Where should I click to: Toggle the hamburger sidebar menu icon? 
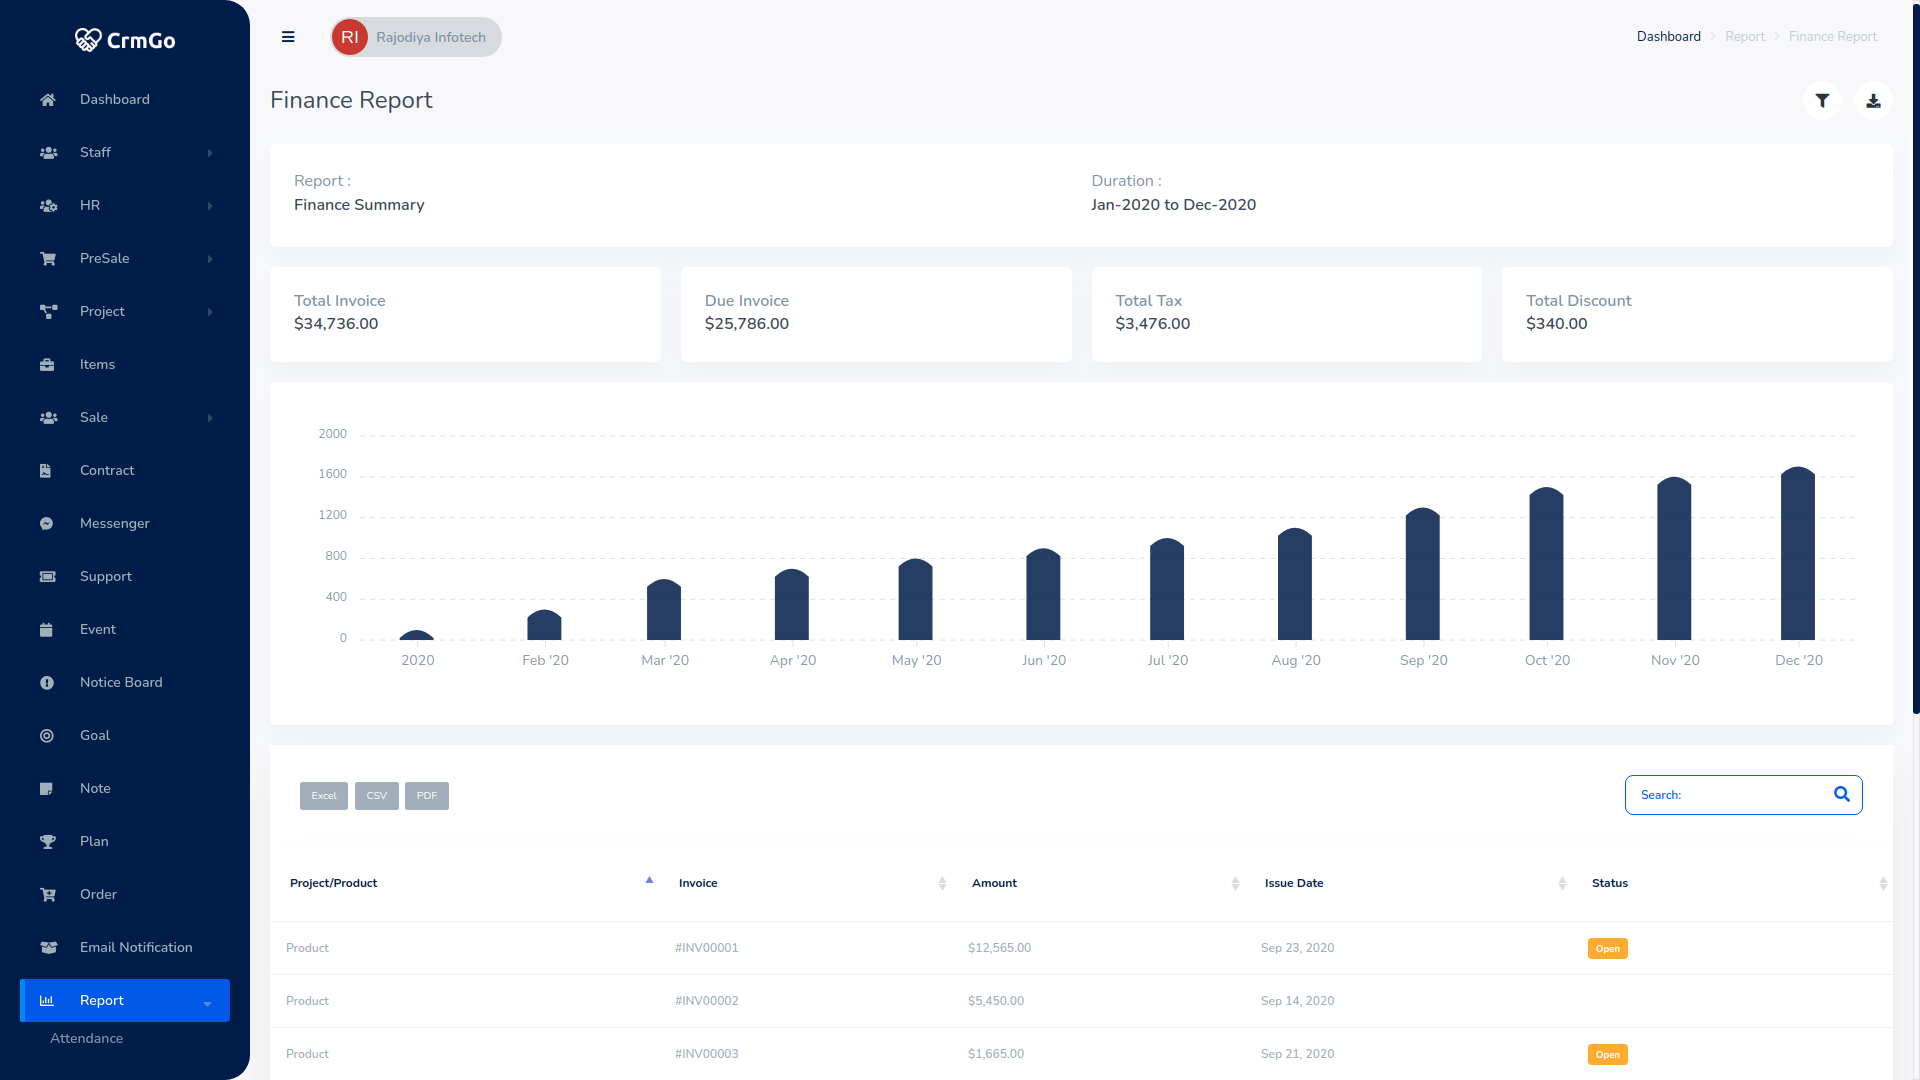pyautogui.click(x=288, y=37)
